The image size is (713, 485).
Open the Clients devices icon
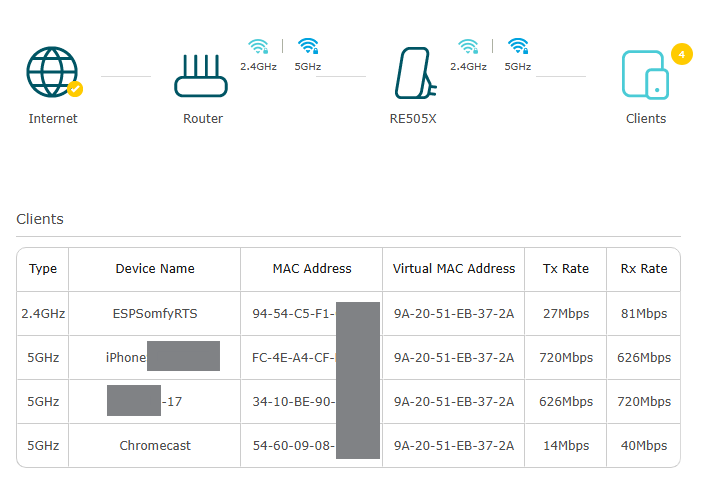pos(645,74)
